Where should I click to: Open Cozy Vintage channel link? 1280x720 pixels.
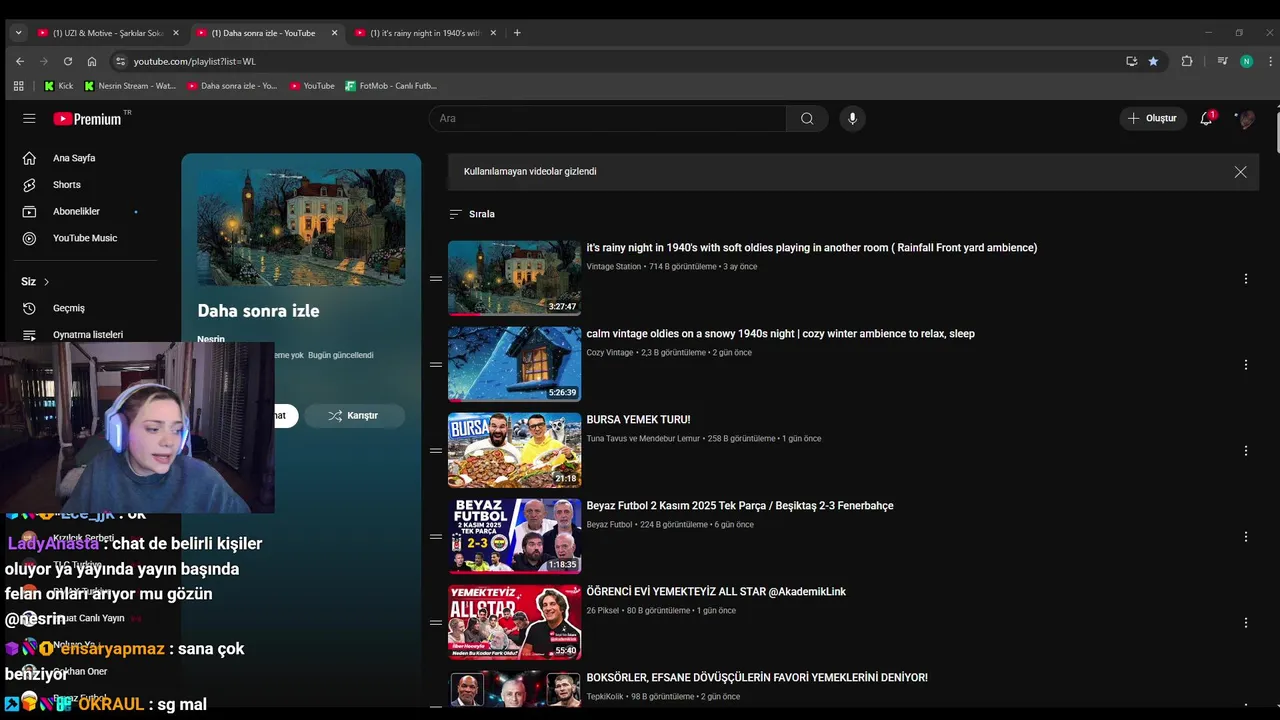tap(609, 353)
